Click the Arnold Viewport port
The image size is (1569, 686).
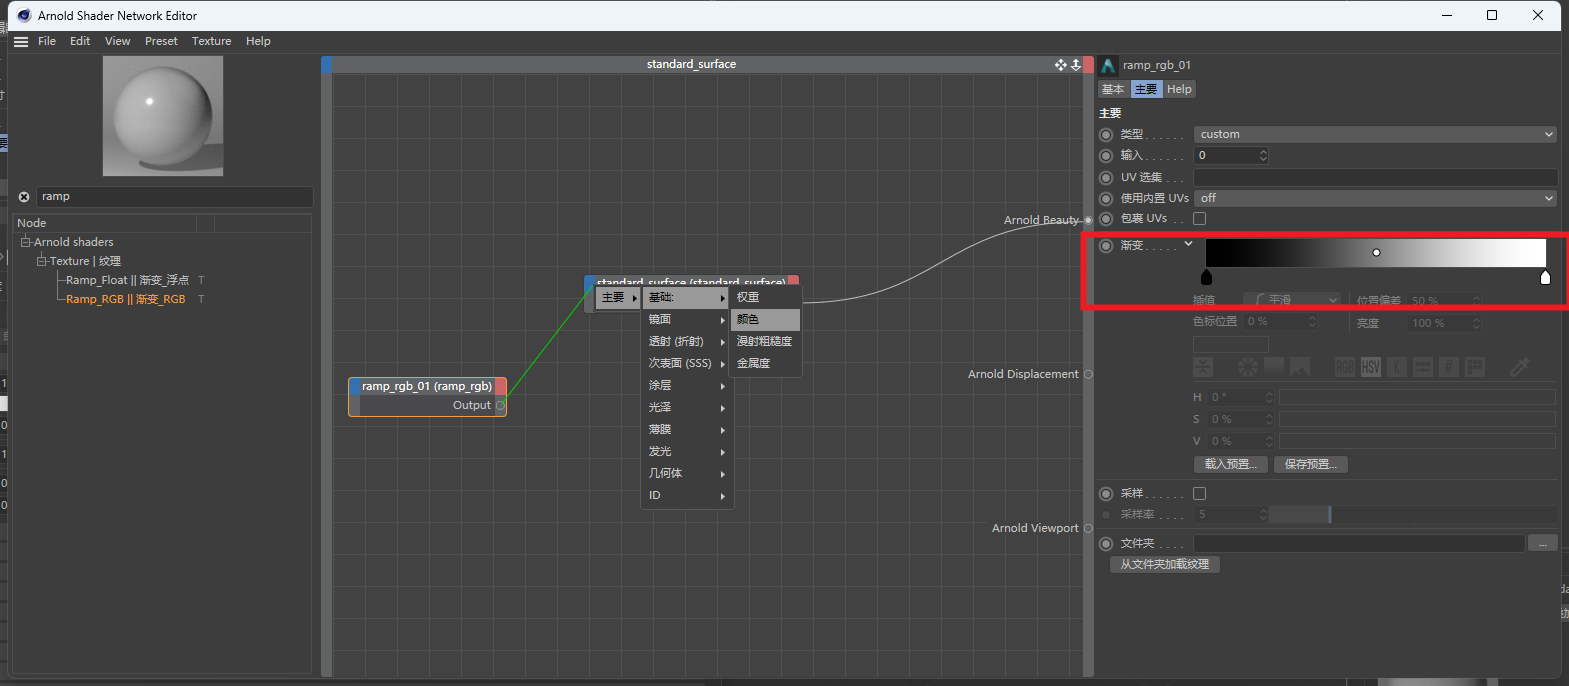pos(1089,528)
